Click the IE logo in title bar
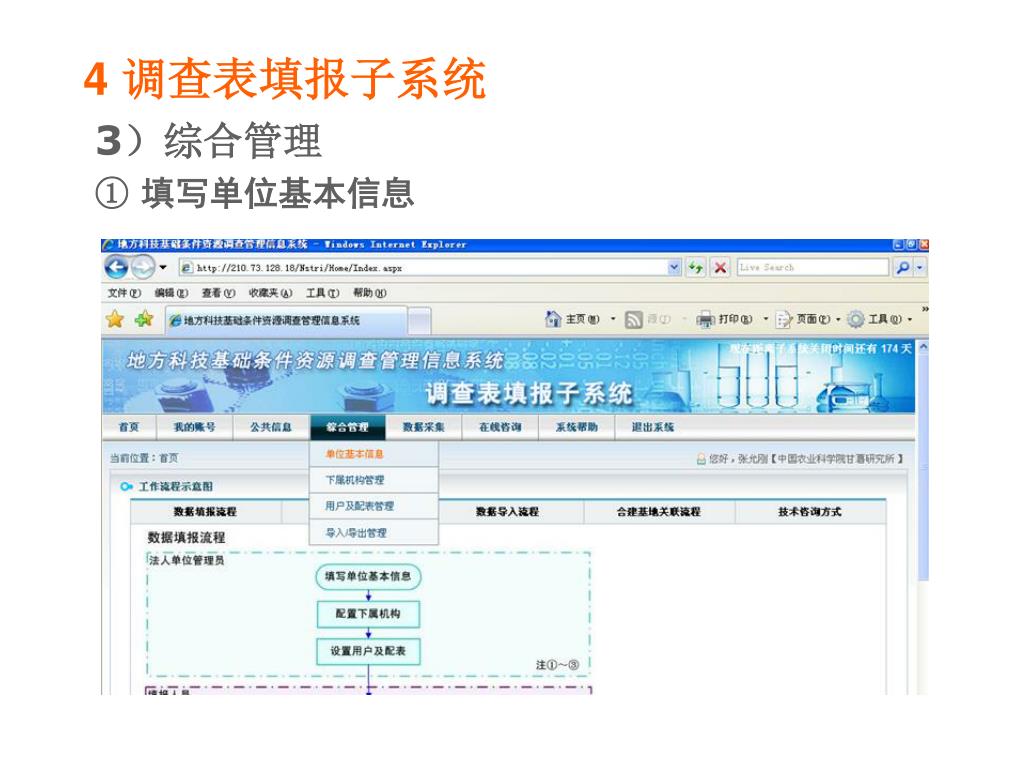1024x768 pixels. point(109,245)
